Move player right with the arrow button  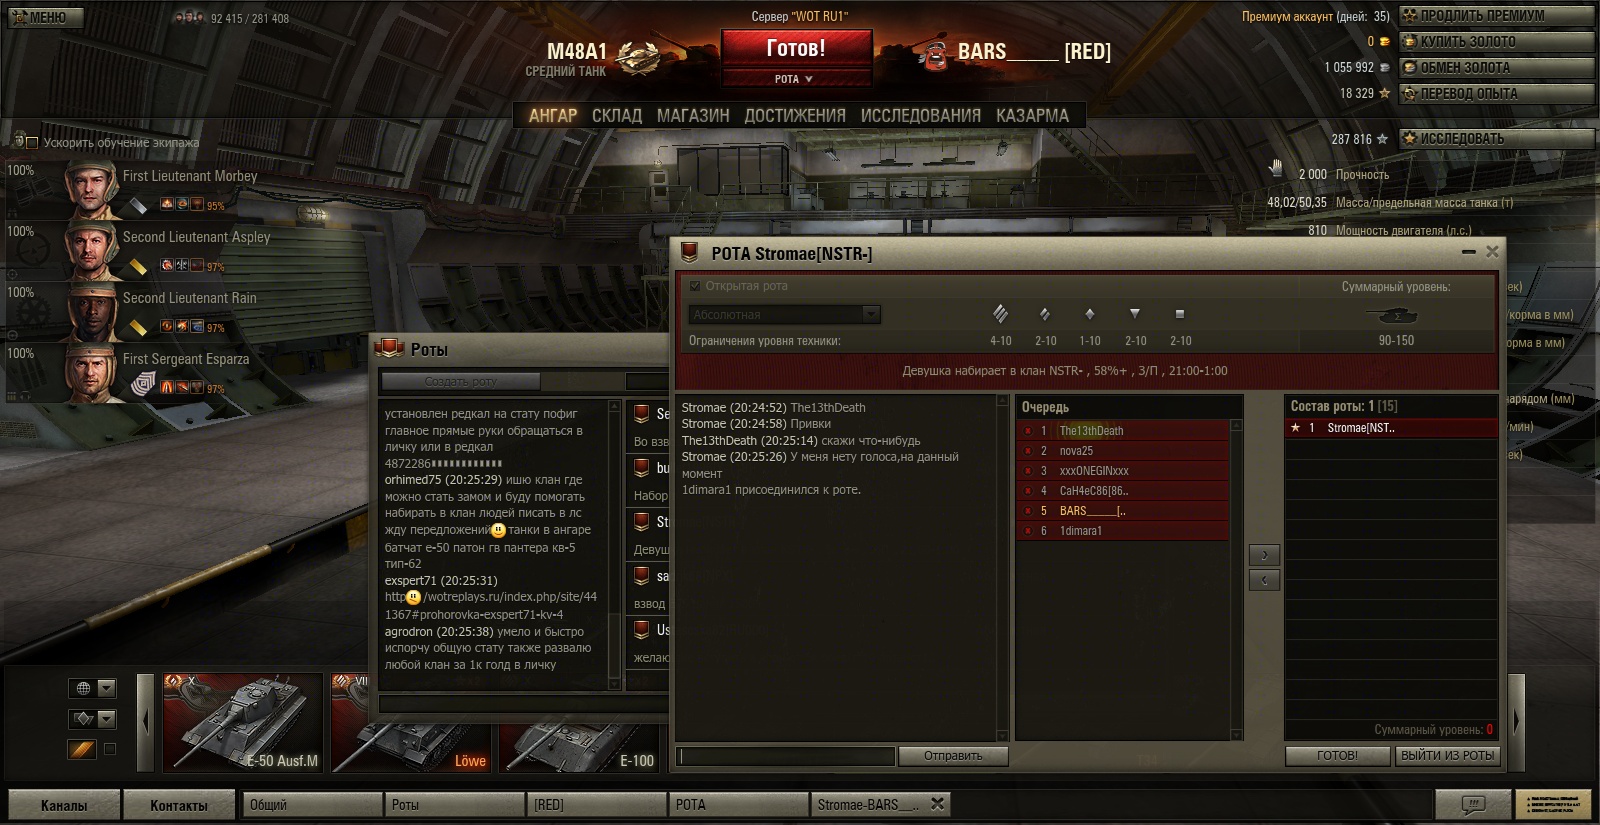[x=1264, y=555]
